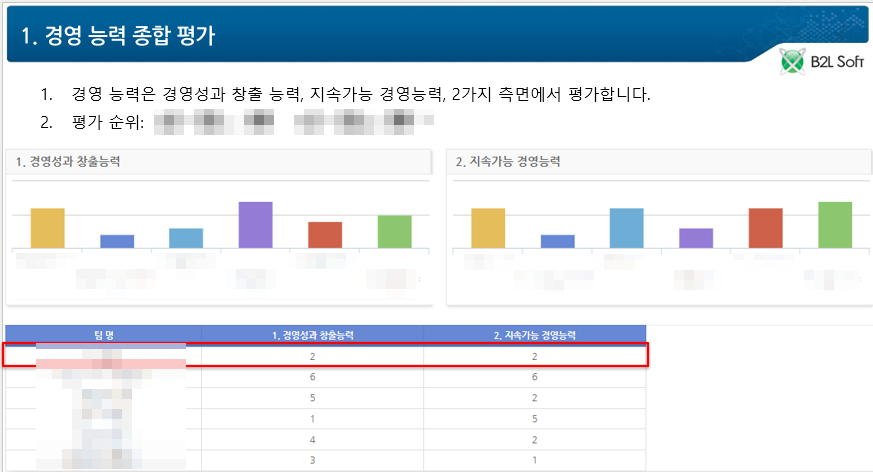Image resolution: width=873 pixels, height=472 pixels.
Task: Click the '2. 지속가능 경영능력' chart panel title
Action: pos(508,161)
